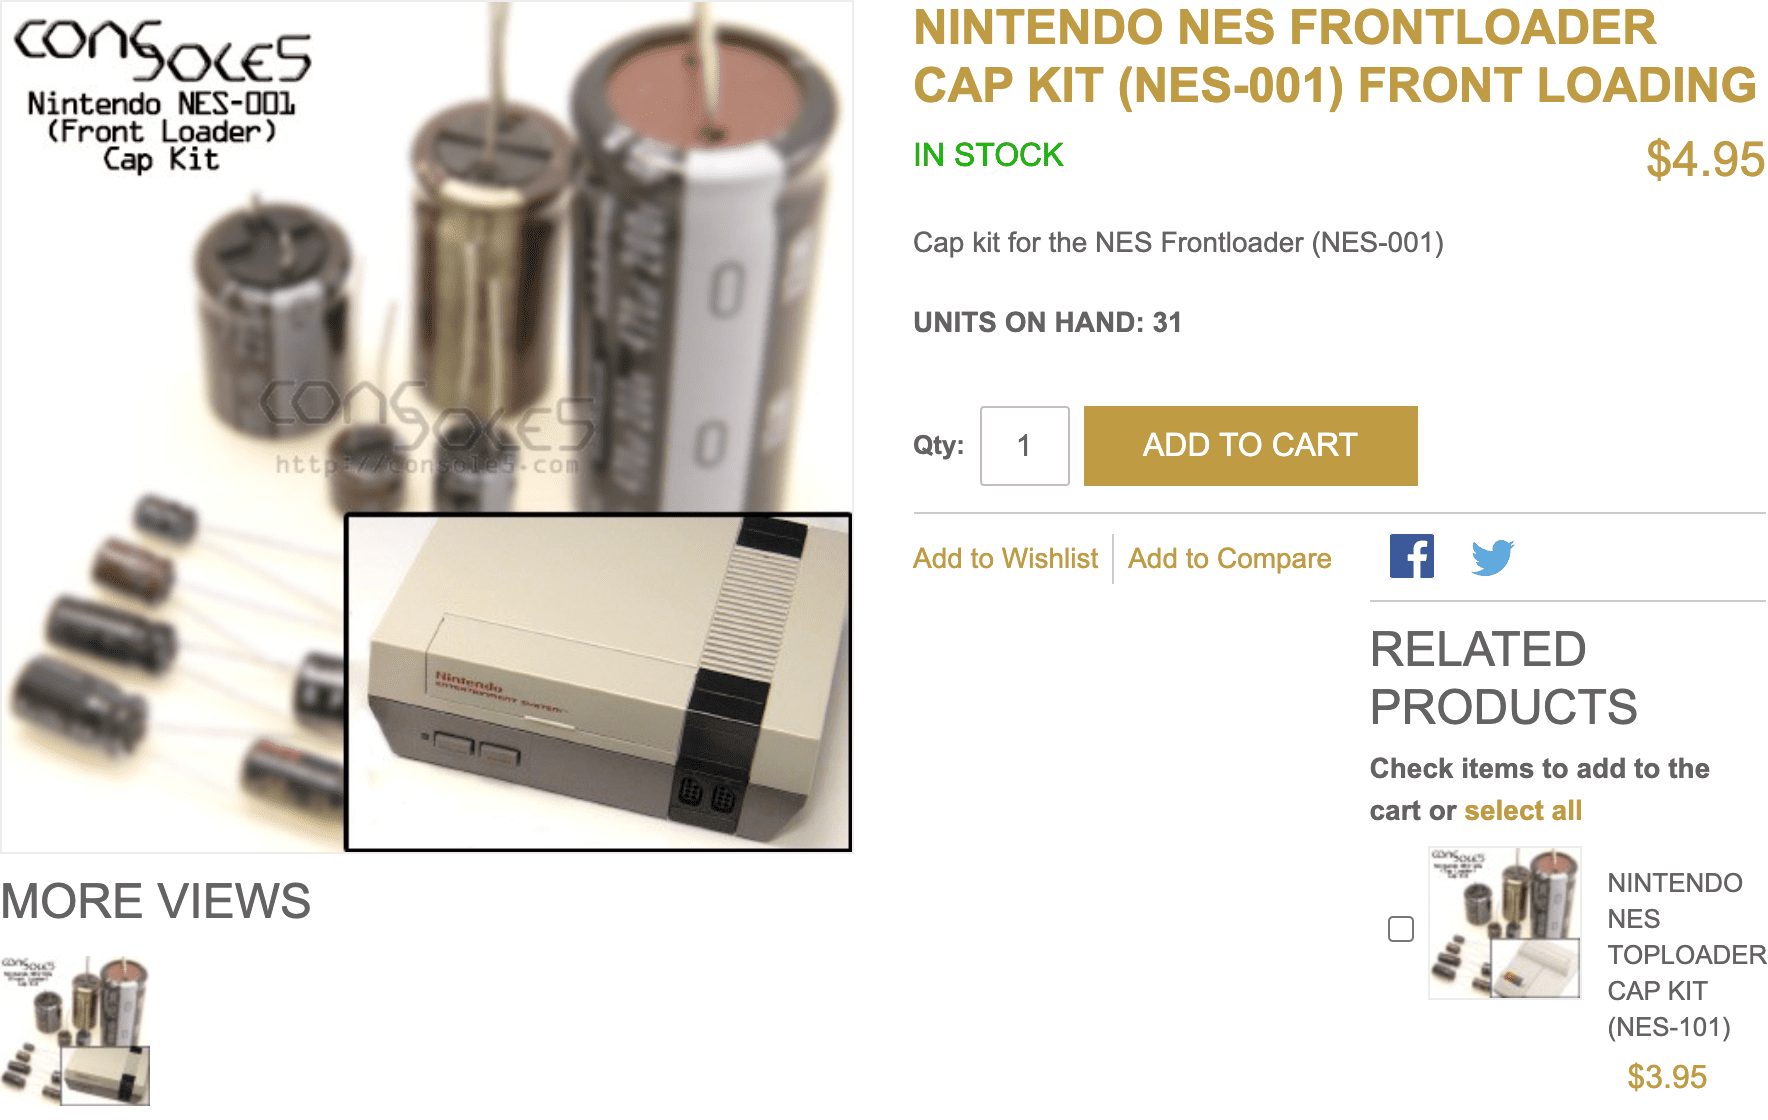Focus the Qty quantity input field
The height and width of the screenshot is (1120, 1768).
[x=1024, y=446]
